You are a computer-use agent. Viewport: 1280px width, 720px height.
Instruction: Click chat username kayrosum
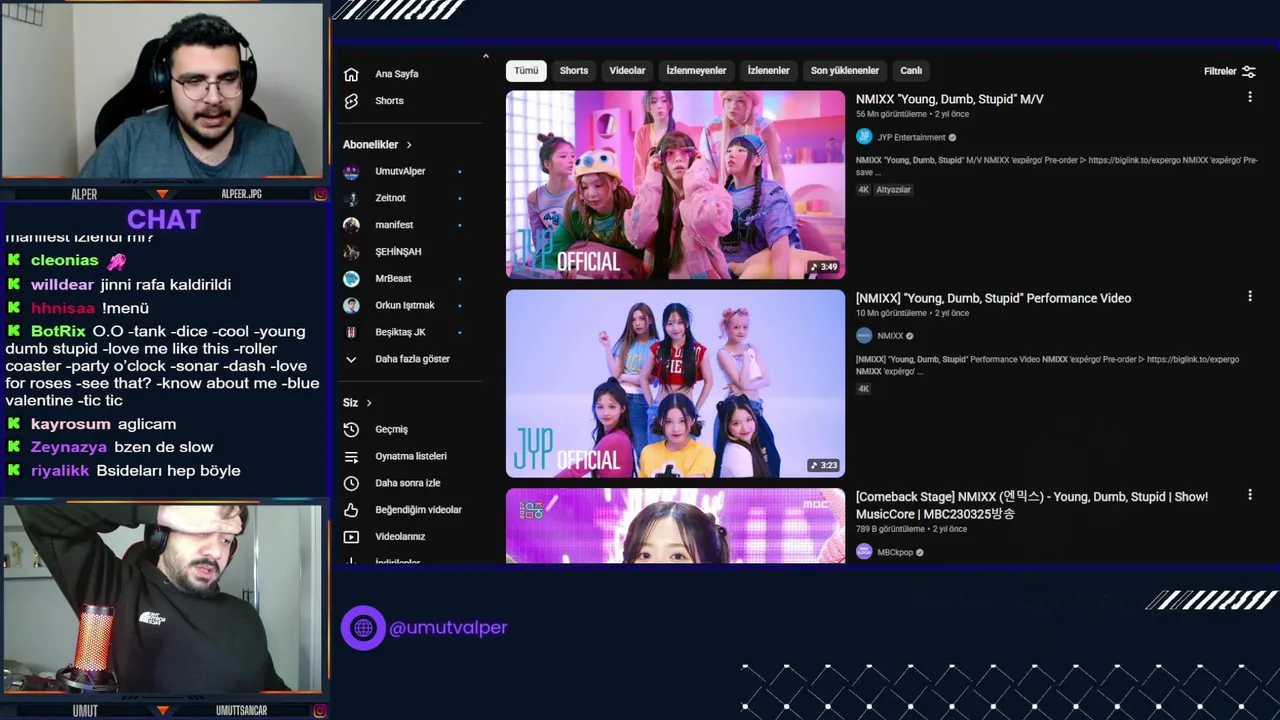70,424
